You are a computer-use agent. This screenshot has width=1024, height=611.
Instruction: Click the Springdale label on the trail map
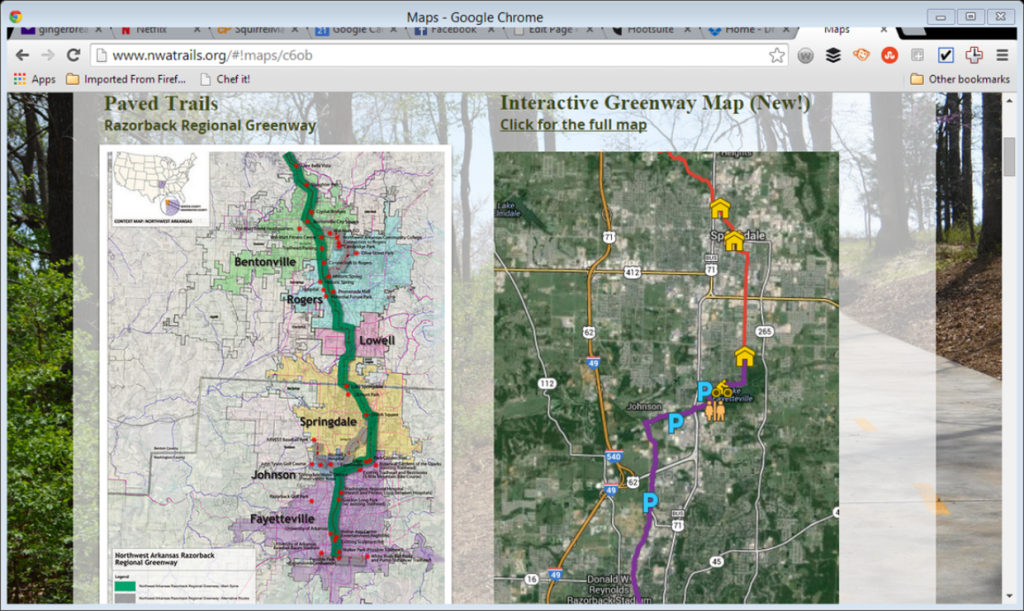tap(328, 422)
